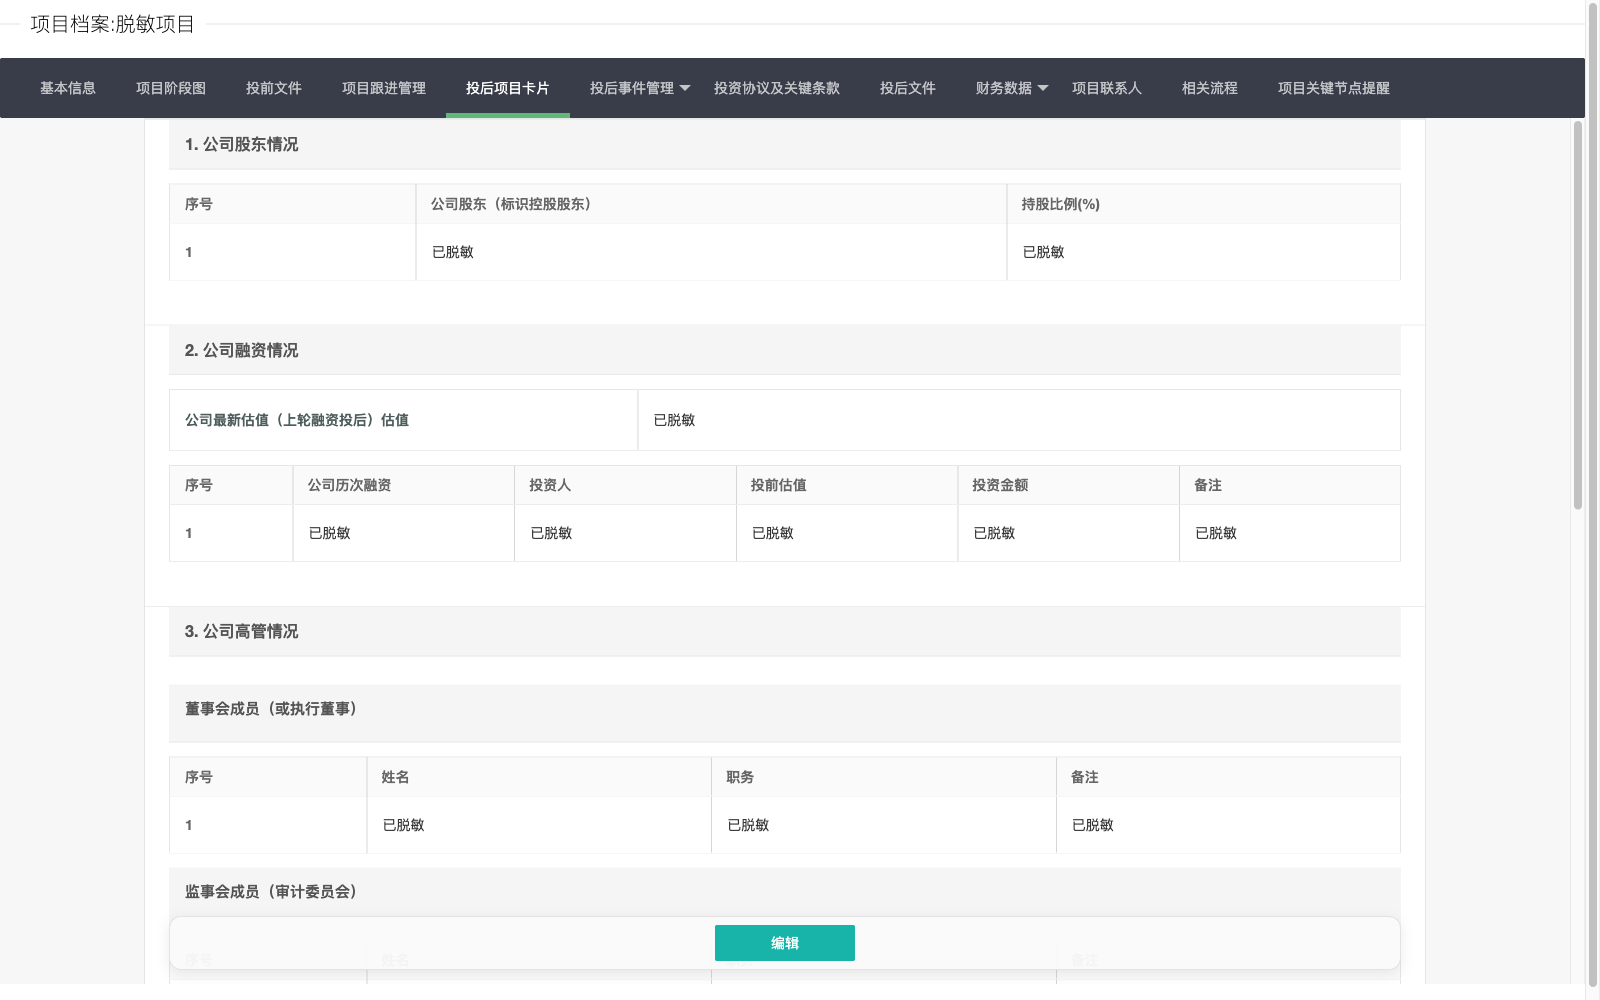The height and width of the screenshot is (1000, 1600).
Task: Switch to the 投后文件 tab
Action: pos(908,88)
